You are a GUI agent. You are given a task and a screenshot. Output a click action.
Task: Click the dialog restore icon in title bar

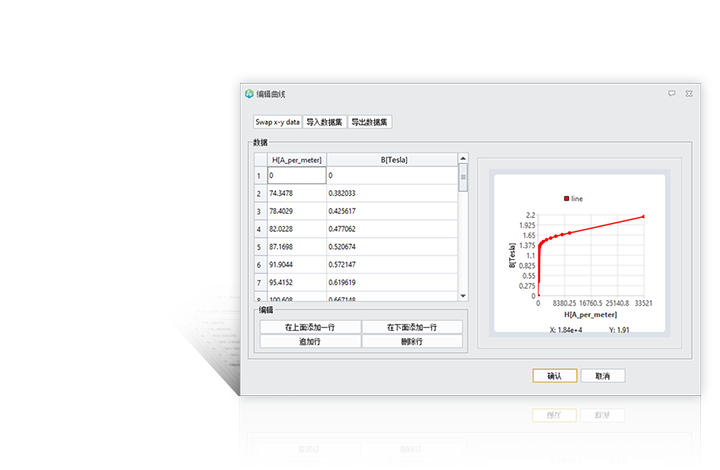click(x=671, y=93)
